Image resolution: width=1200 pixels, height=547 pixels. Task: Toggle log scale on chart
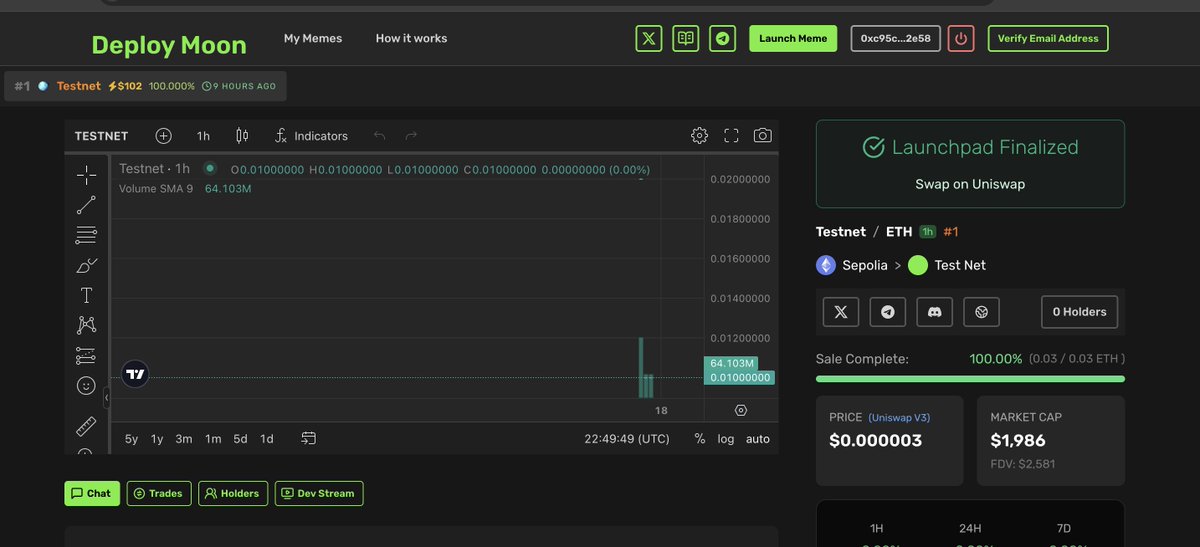(726, 438)
